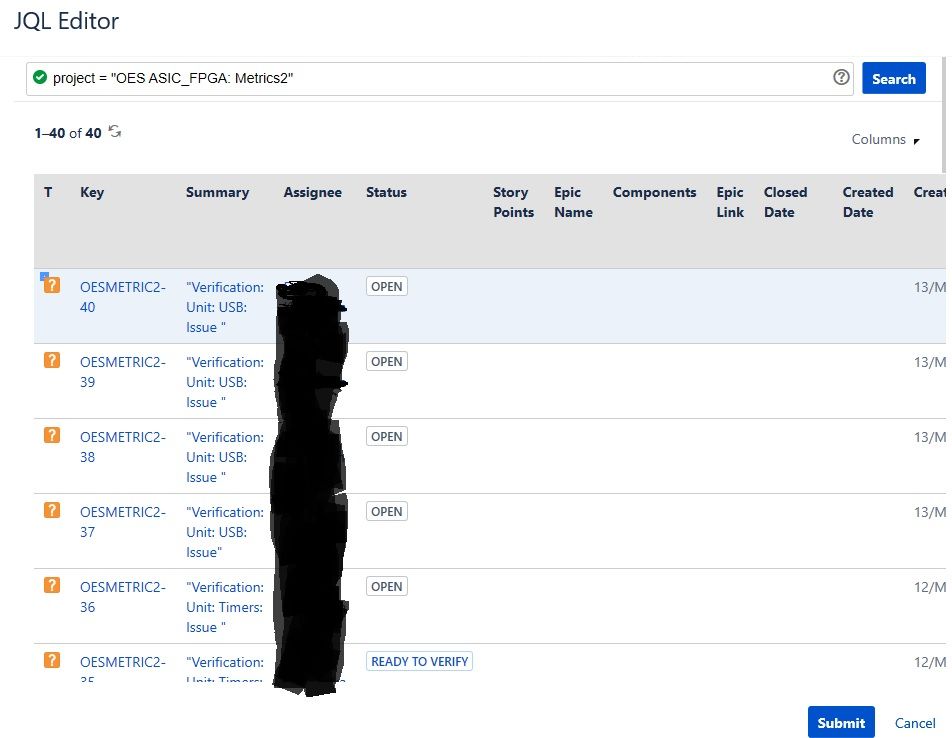Click OPEN status of OESMETRIC2-39
Viewport: 952px width, 738px height.
tap(387, 361)
